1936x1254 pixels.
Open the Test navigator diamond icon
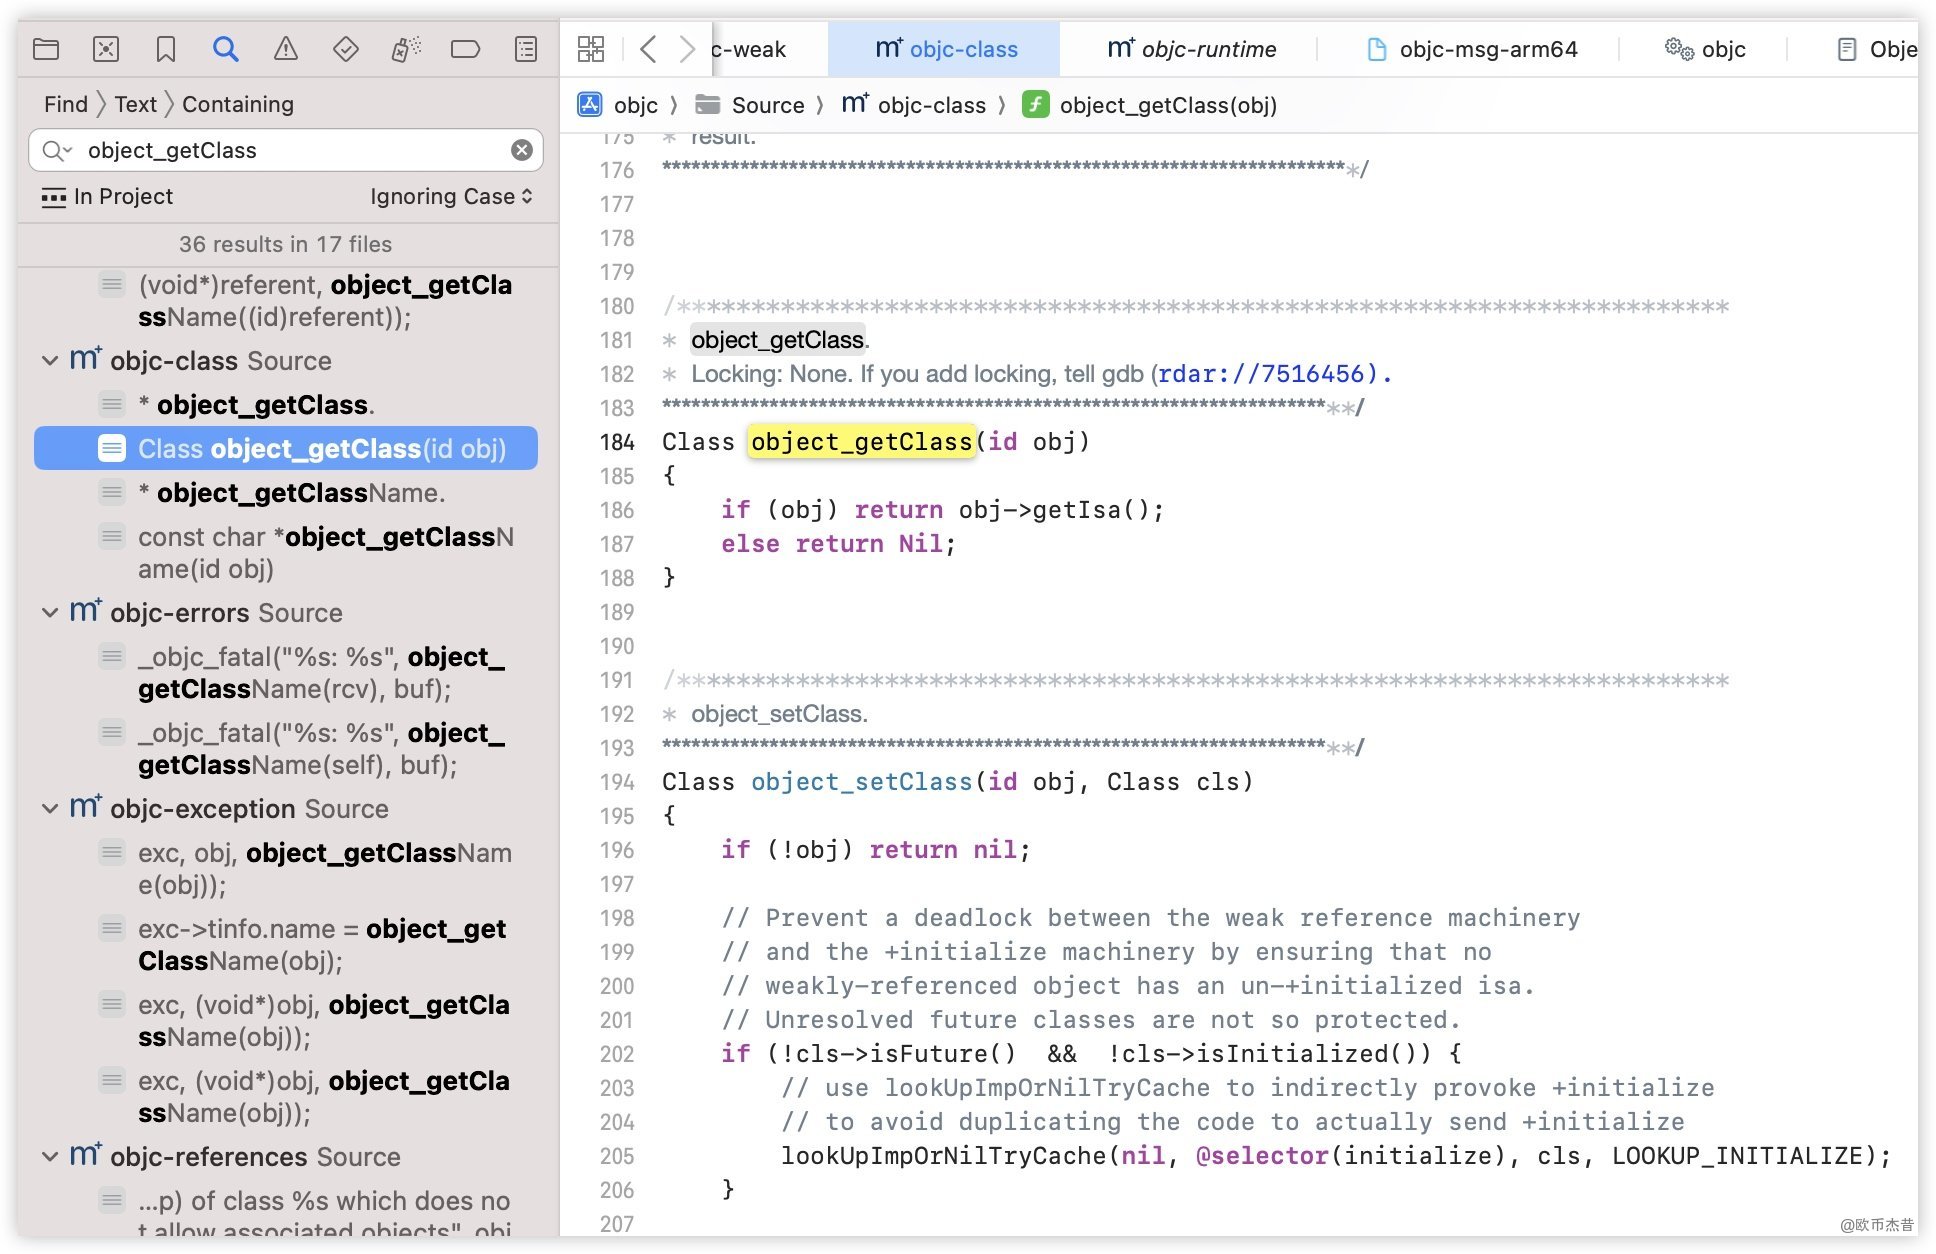pos(346,49)
